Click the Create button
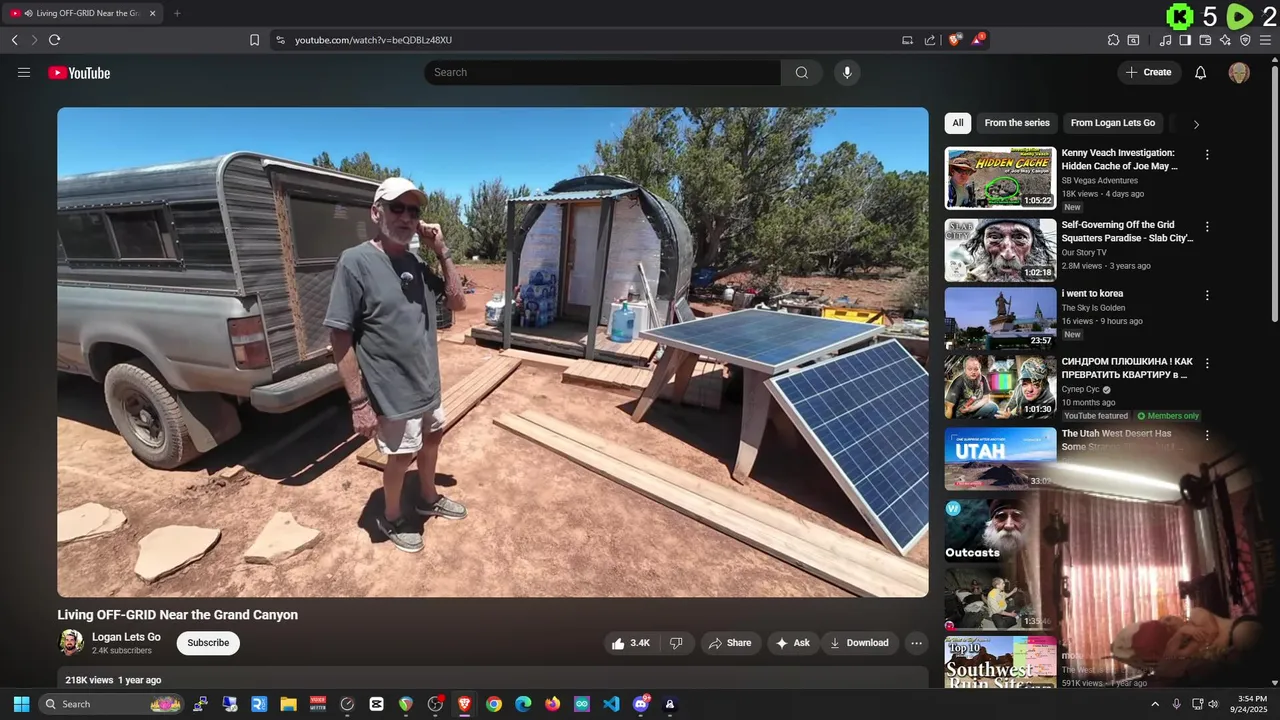 point(1148,72)
